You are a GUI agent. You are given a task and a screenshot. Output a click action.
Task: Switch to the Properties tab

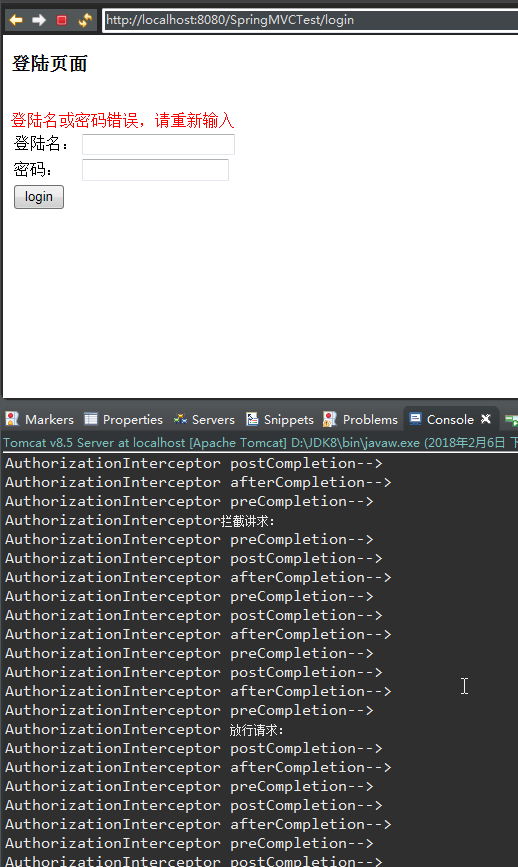123,420
